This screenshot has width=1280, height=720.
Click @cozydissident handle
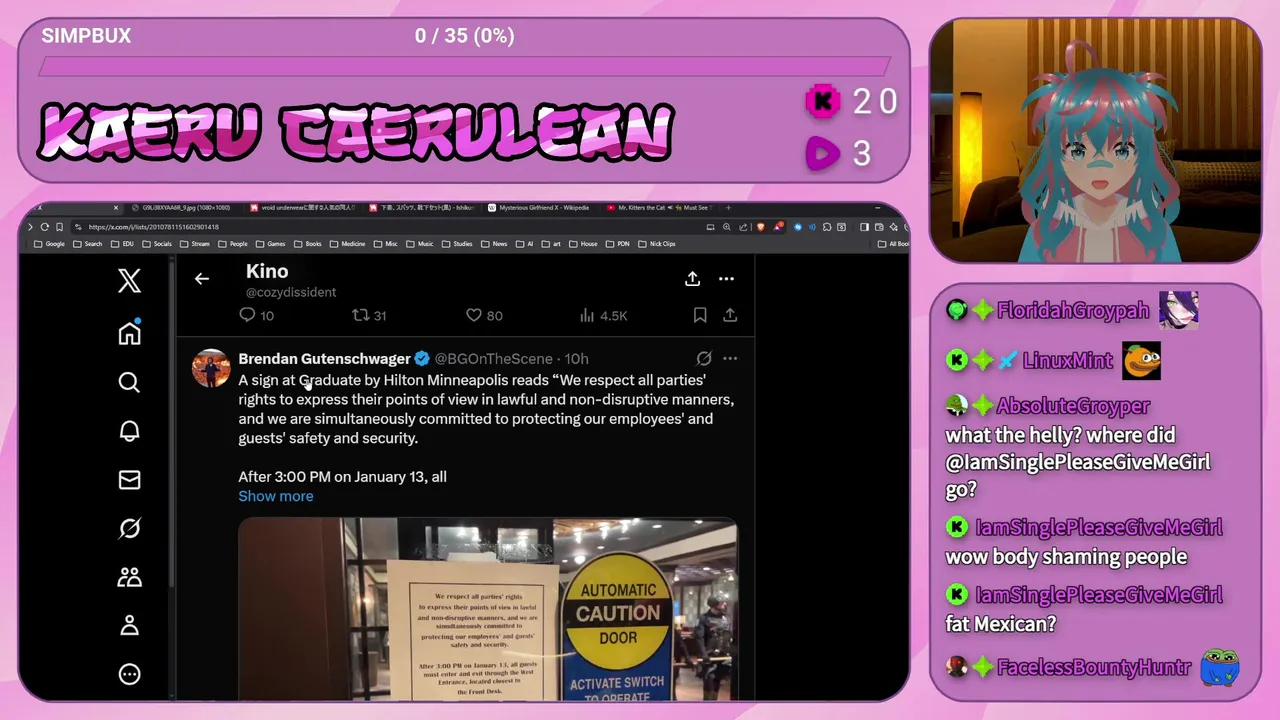coord(291,292)
